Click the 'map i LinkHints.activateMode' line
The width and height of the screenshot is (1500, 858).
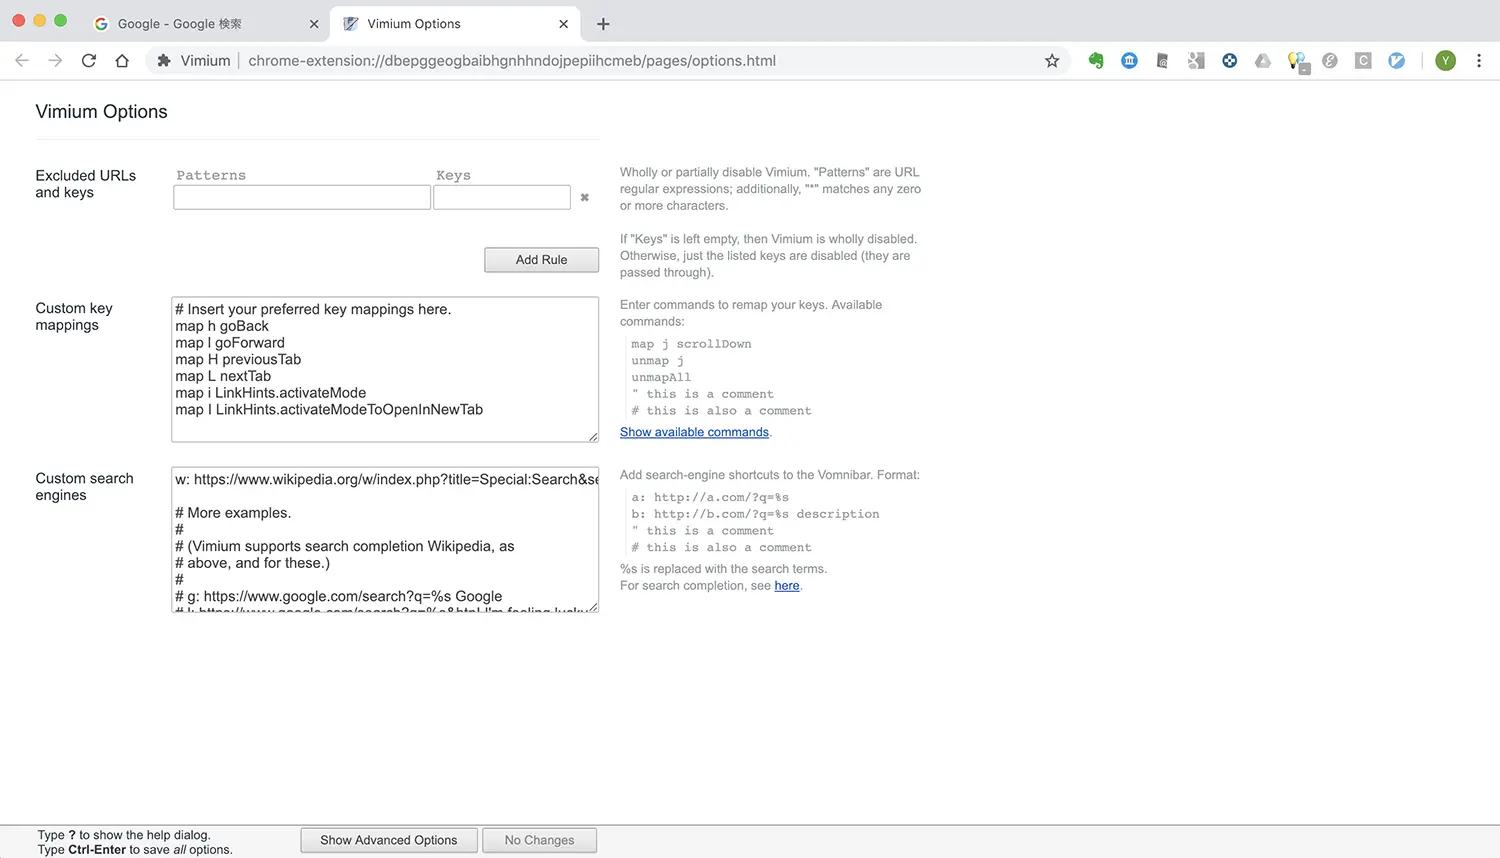[271, 393]
